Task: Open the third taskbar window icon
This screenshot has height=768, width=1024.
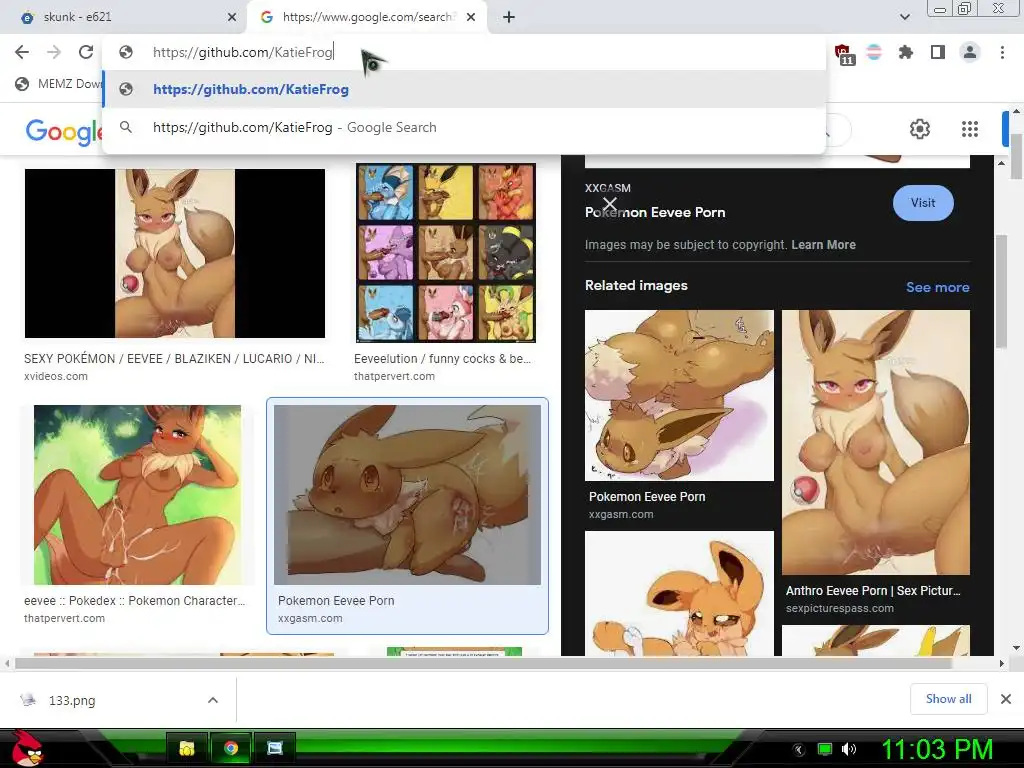Action: 275,748
